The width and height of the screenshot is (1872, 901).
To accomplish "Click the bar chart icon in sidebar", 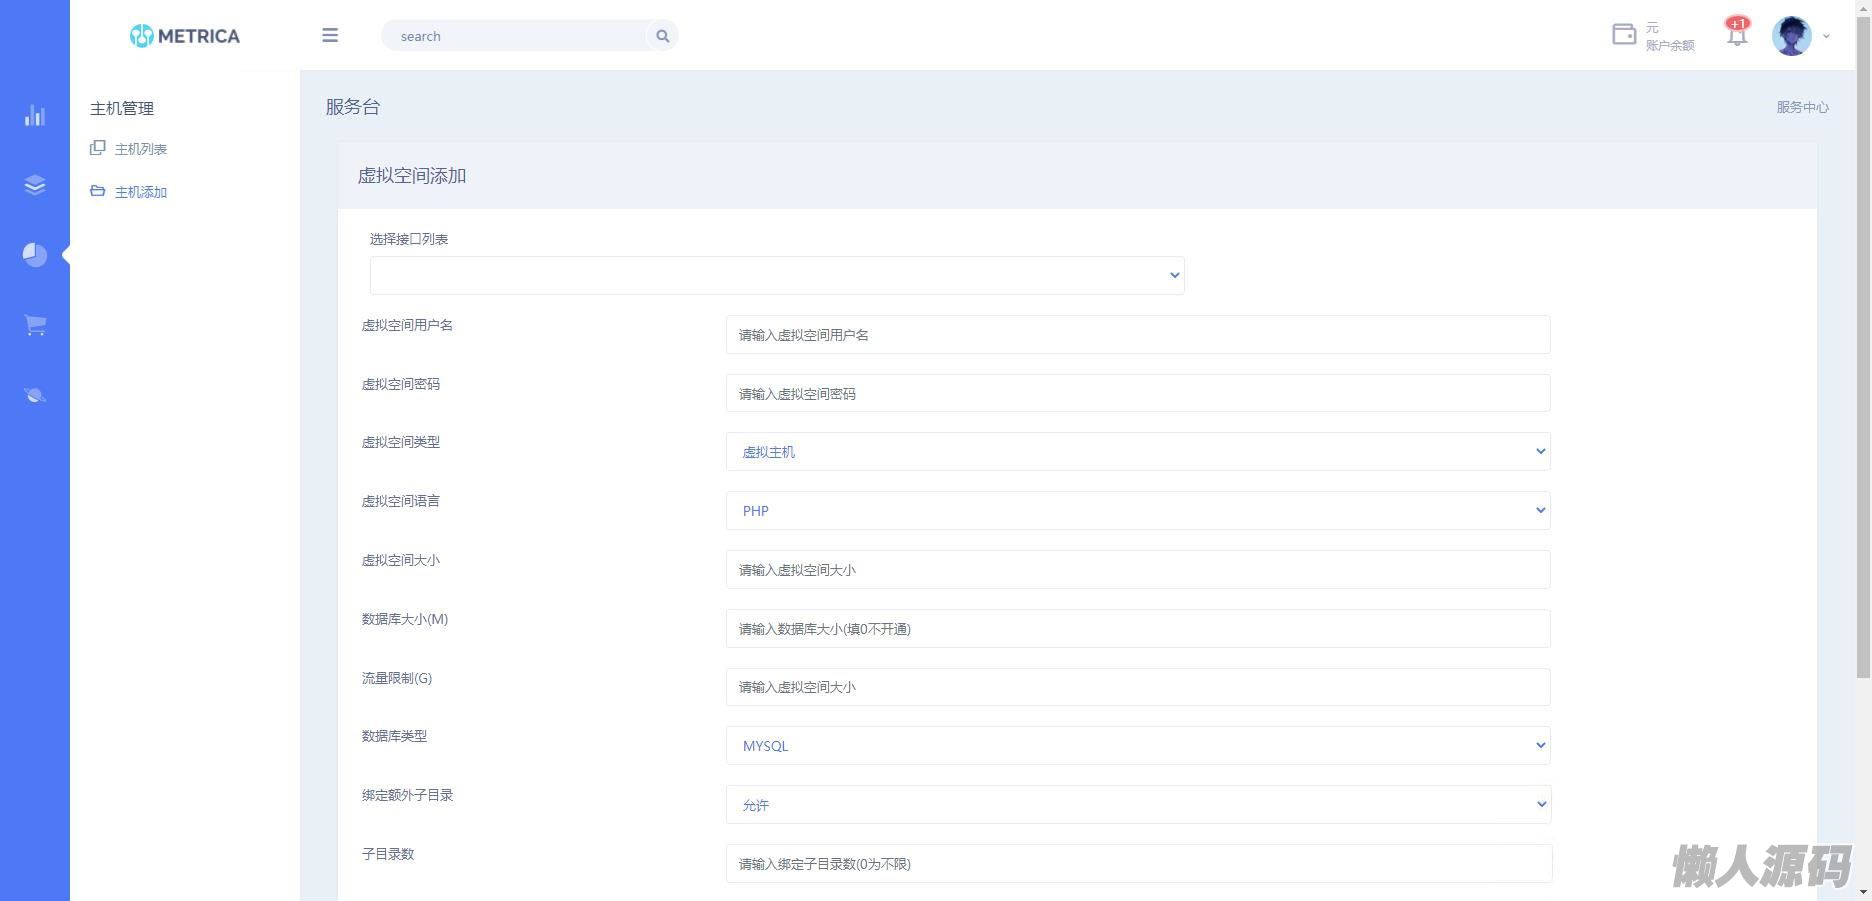I will [x=35, y=116].
